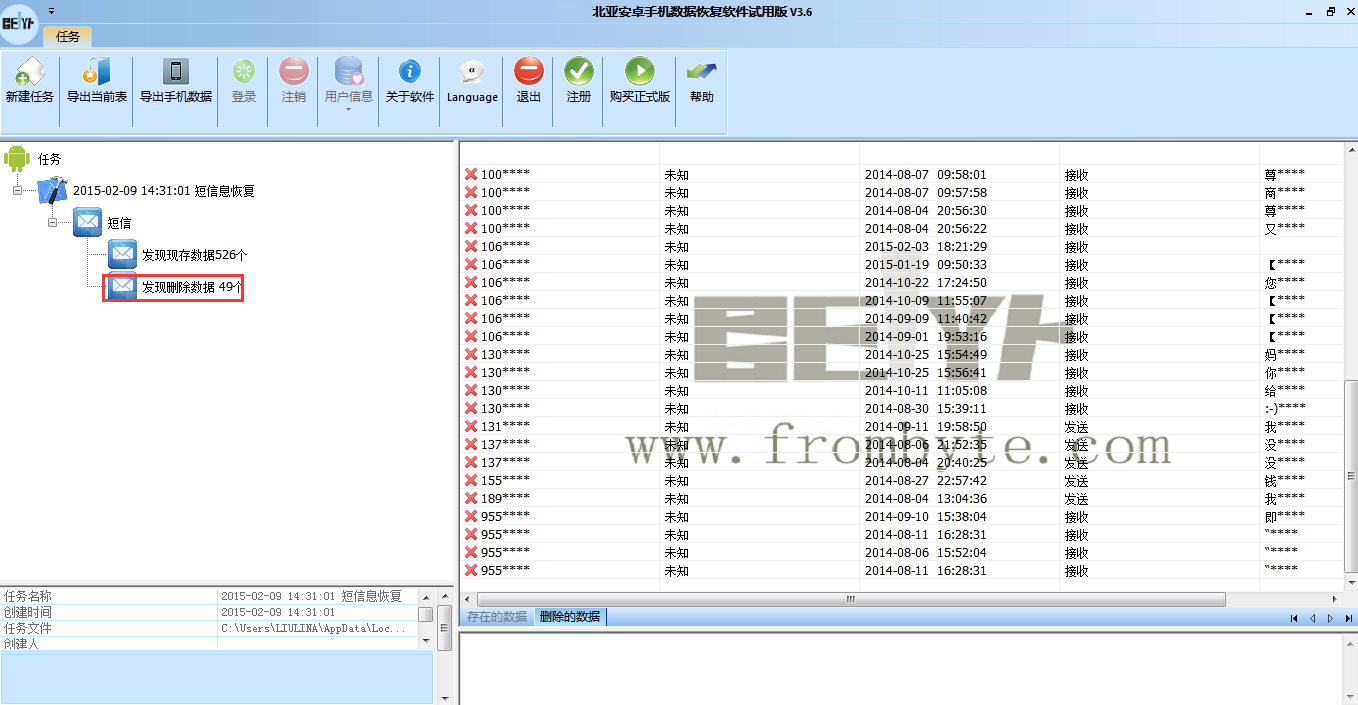Viewport: 1358px width, 705px height.
Task: Click 创建时间 property label
Action: [27, 612]
